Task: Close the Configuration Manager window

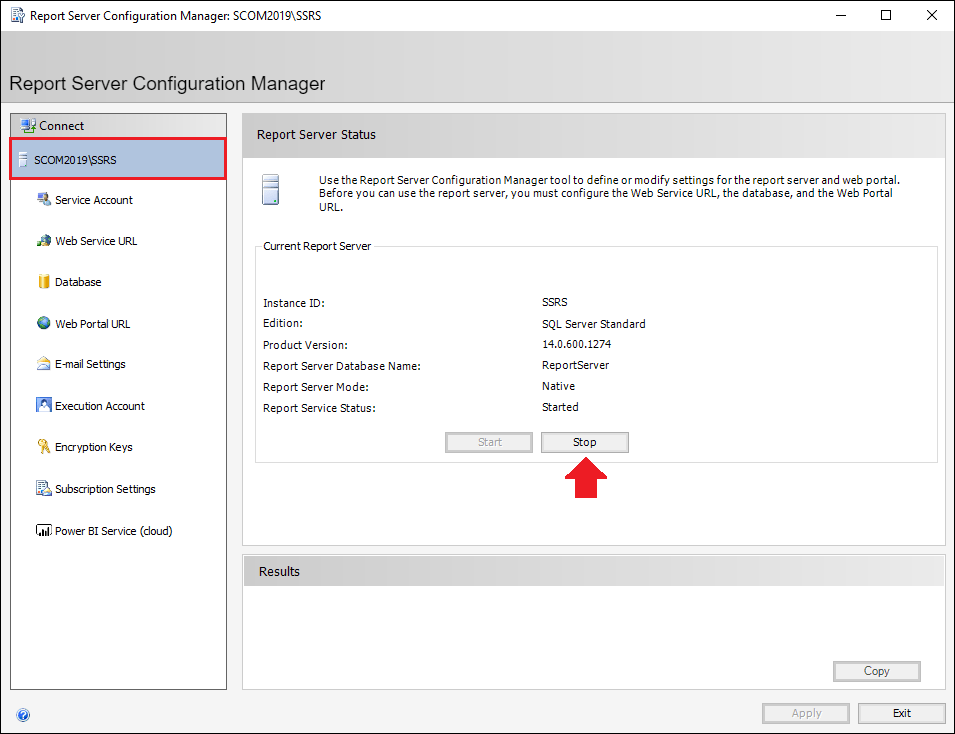Action: 932,15
